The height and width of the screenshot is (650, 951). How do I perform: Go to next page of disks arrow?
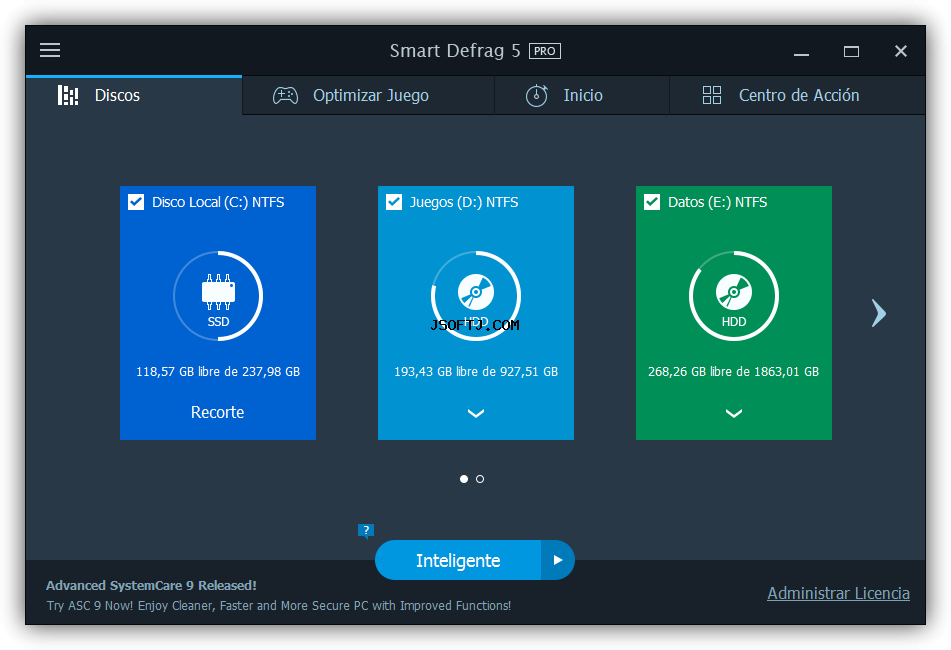click(x=879, y=313)
